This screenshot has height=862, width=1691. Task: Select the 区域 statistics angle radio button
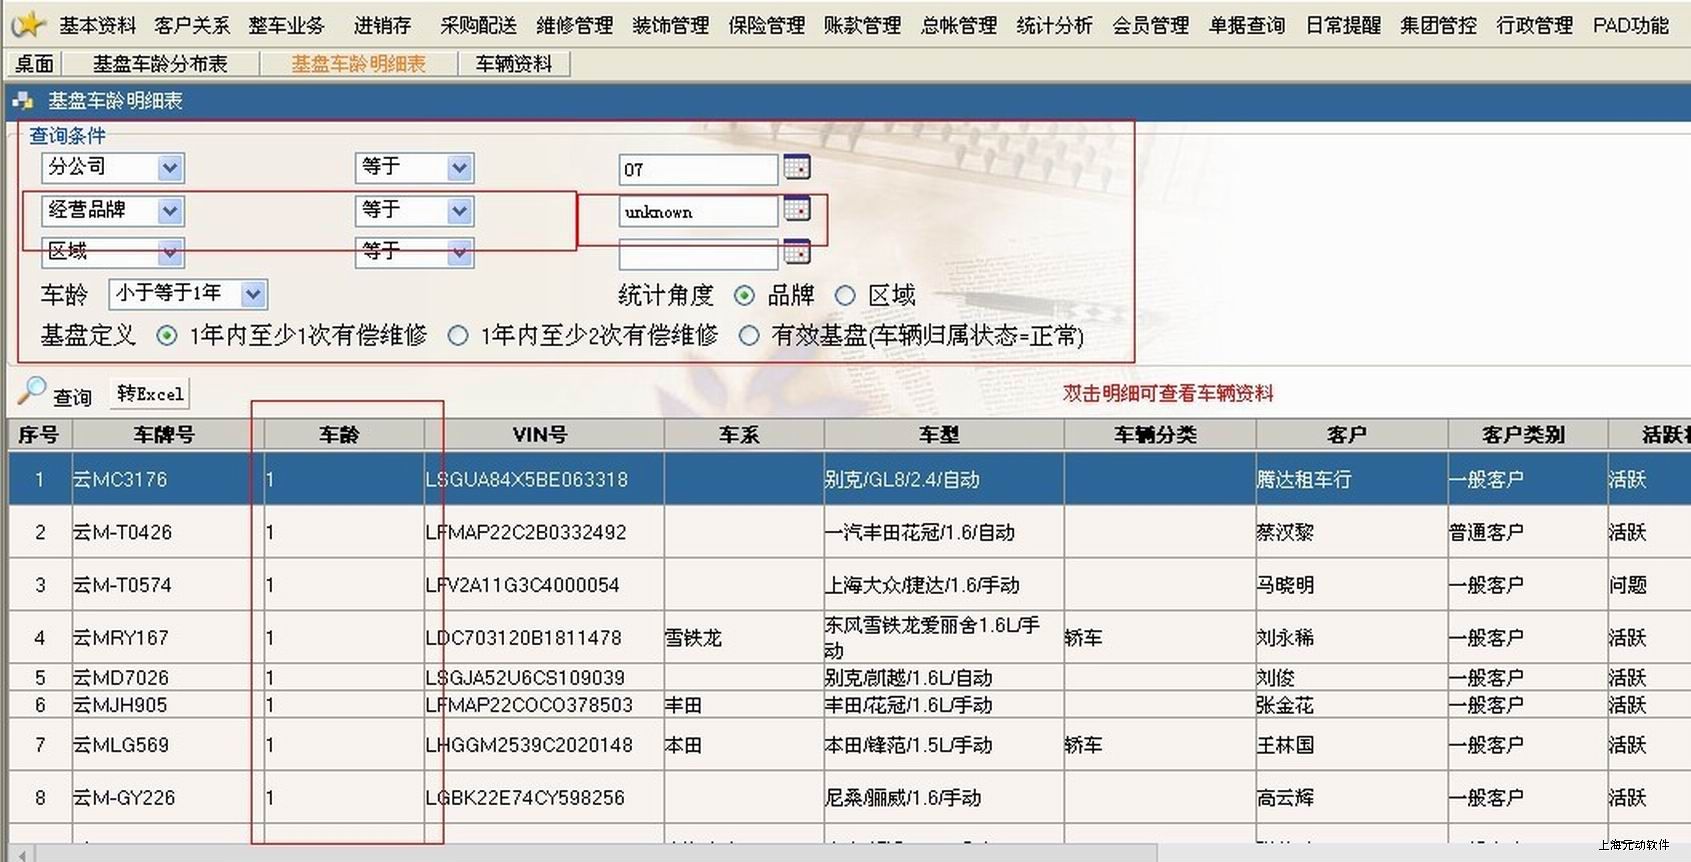click(845, 296)
